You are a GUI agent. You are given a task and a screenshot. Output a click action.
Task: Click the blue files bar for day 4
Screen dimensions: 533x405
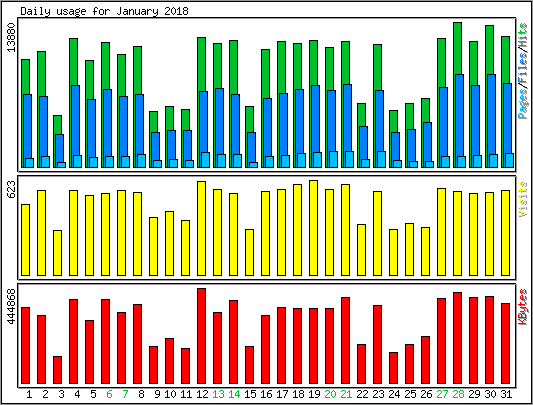coord(75,120)
